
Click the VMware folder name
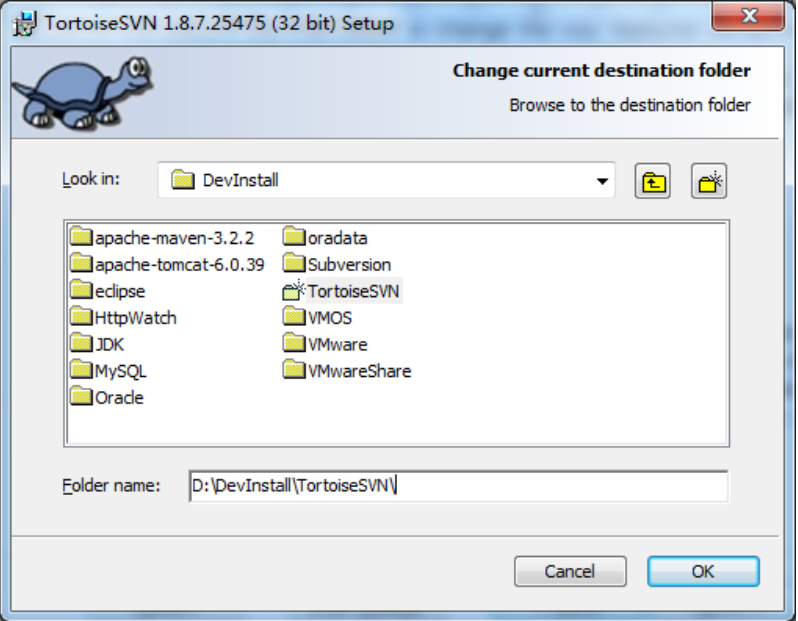tap(337, 345)
